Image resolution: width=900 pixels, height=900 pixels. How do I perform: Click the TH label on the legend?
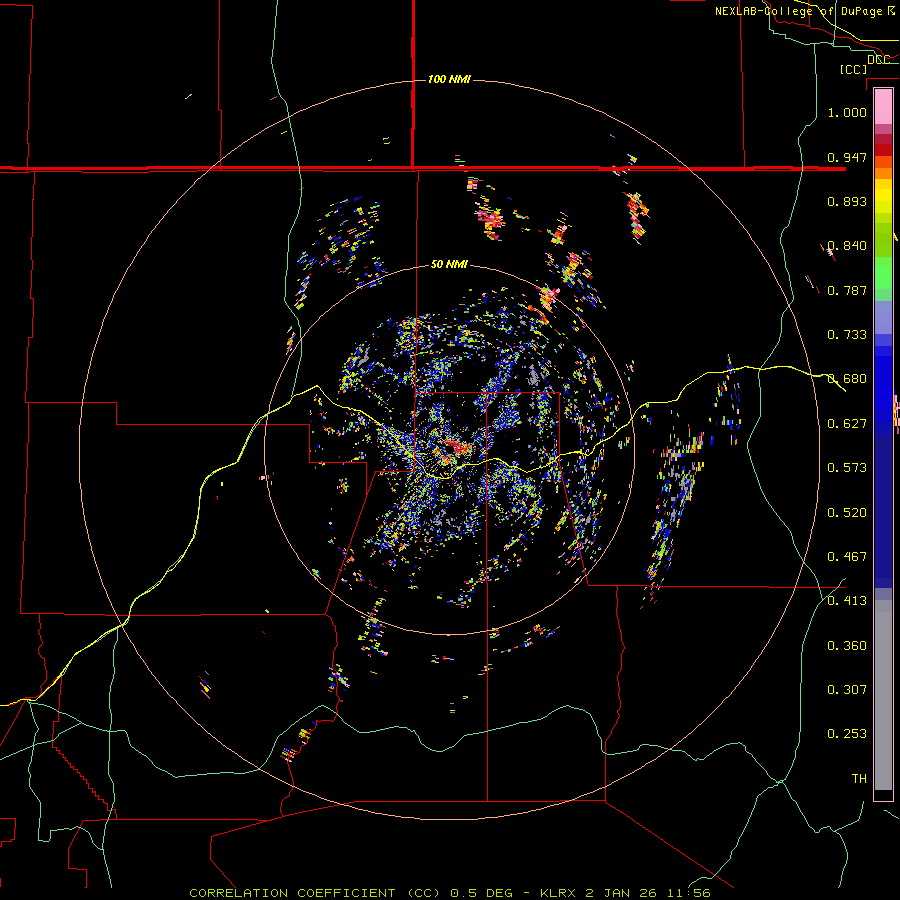(859, 779)
